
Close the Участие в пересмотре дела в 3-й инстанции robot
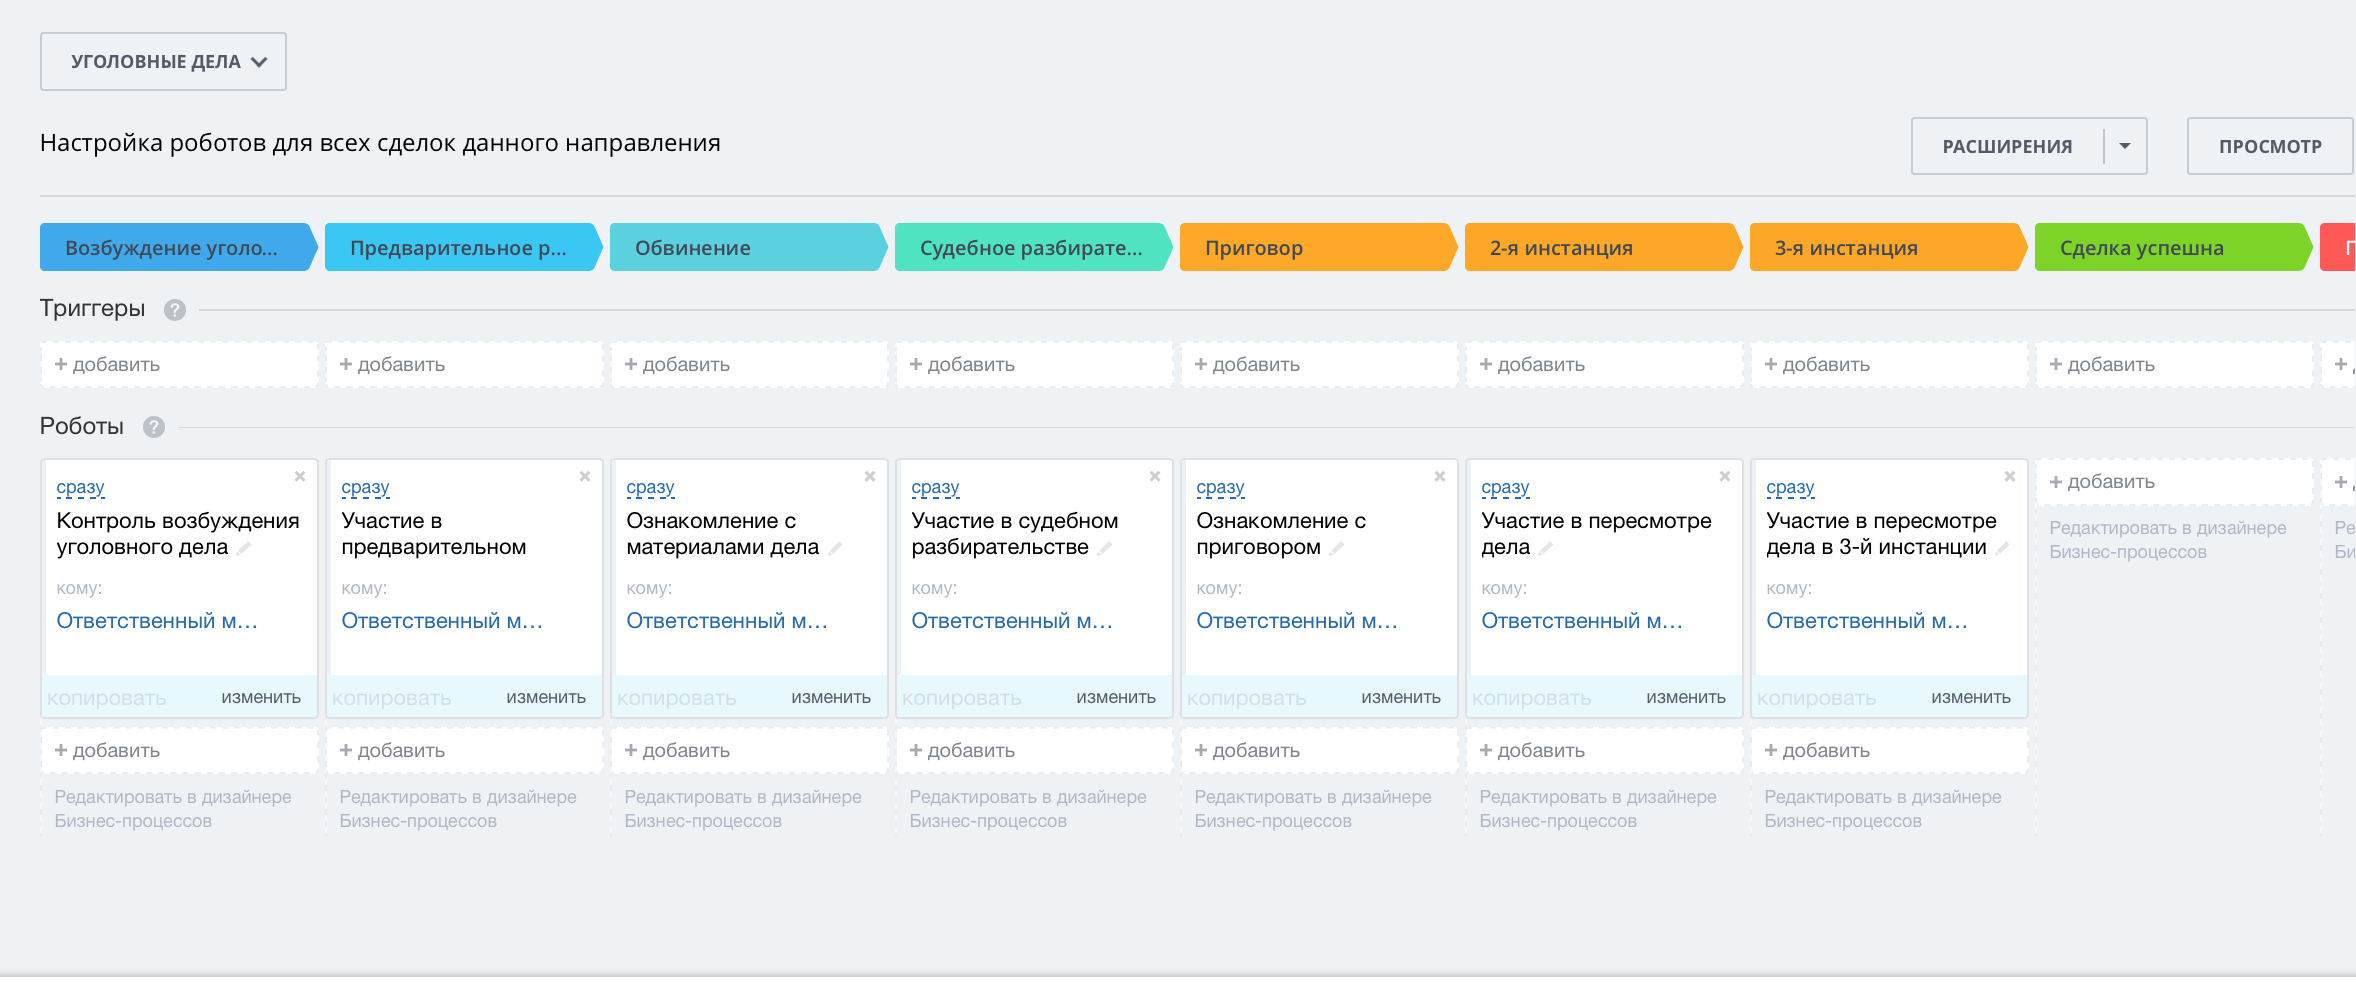(2010, 477)
